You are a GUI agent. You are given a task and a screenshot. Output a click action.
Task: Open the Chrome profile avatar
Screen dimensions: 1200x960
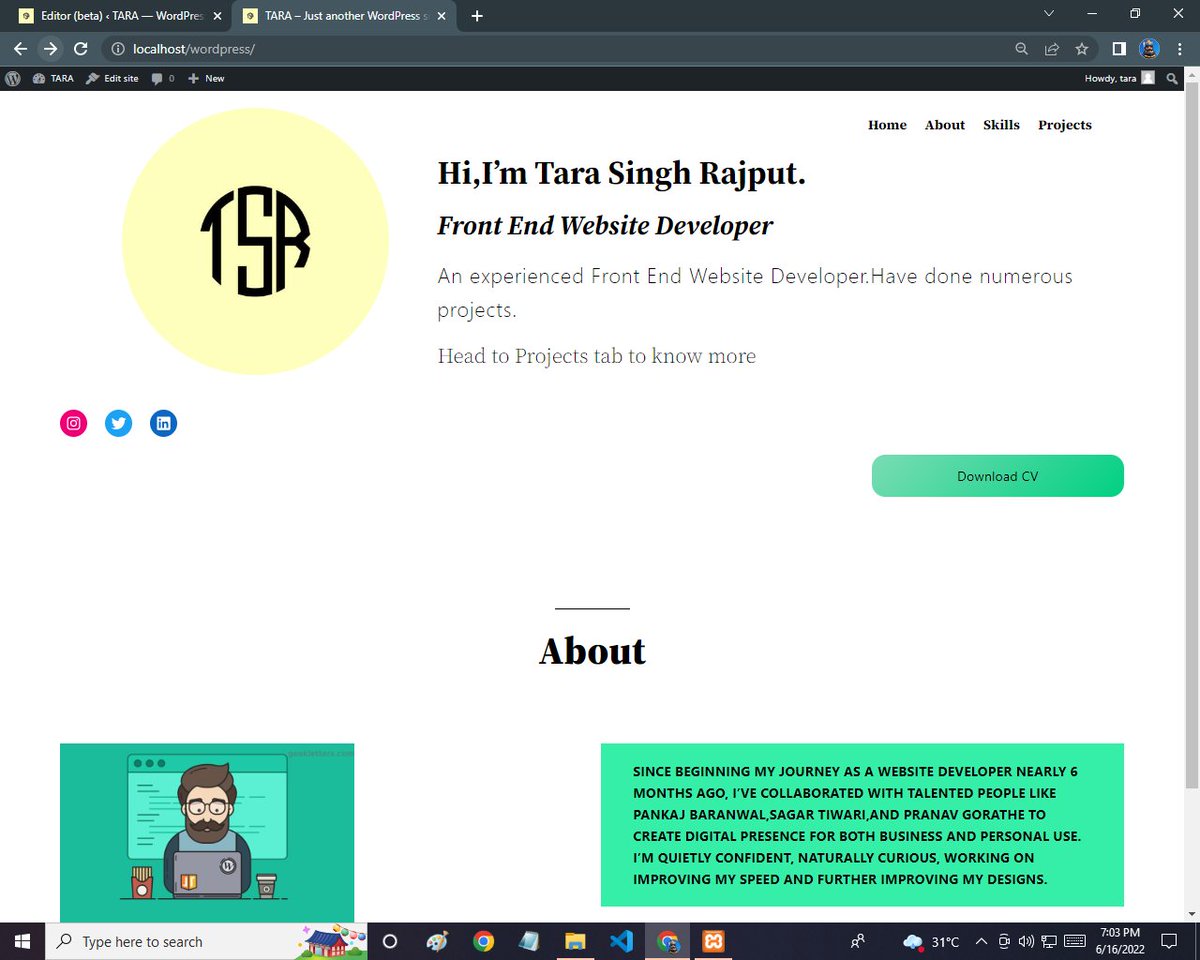point(1149,48)
